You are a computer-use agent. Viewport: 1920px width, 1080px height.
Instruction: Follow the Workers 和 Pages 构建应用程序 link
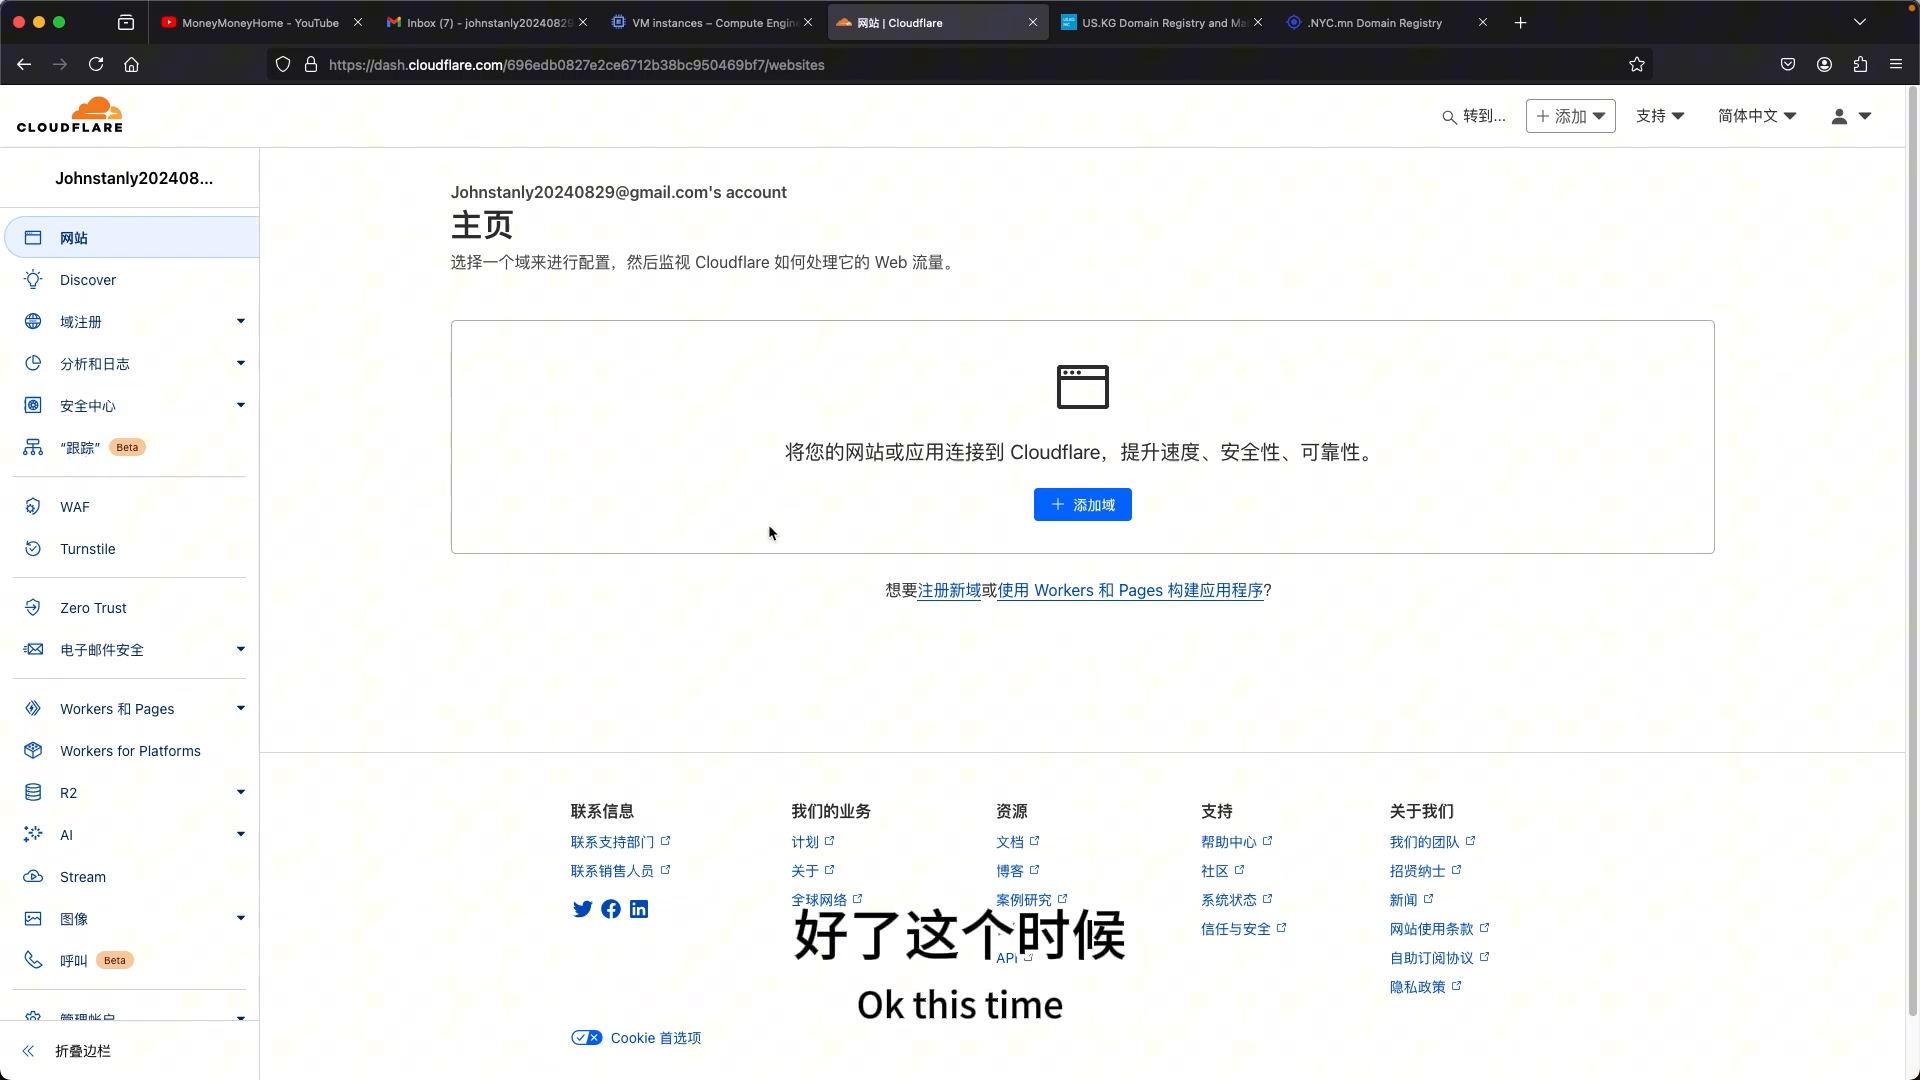[1130, 591]
